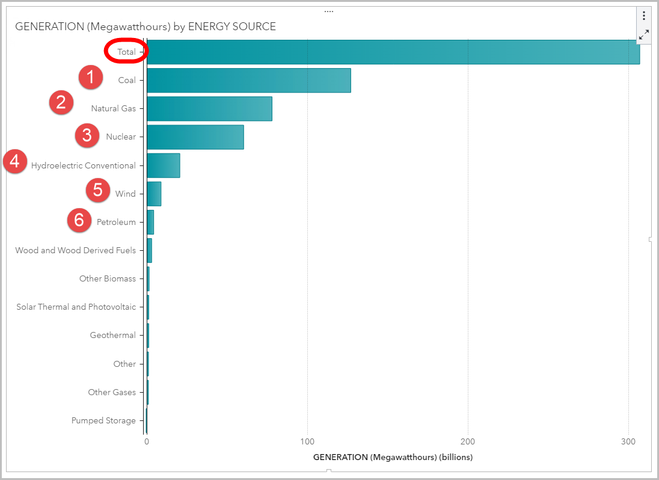659x480 pixels.
Task: Click the Natural Gas axis label
Action: 113,108
